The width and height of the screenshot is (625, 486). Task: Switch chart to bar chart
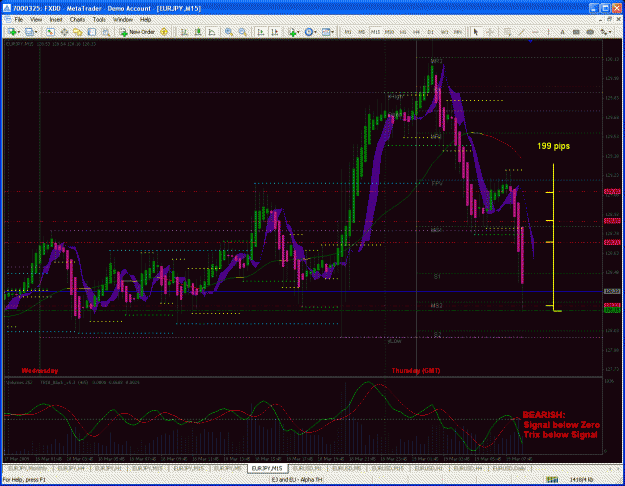pyautogui.click(x=184, y=32)
